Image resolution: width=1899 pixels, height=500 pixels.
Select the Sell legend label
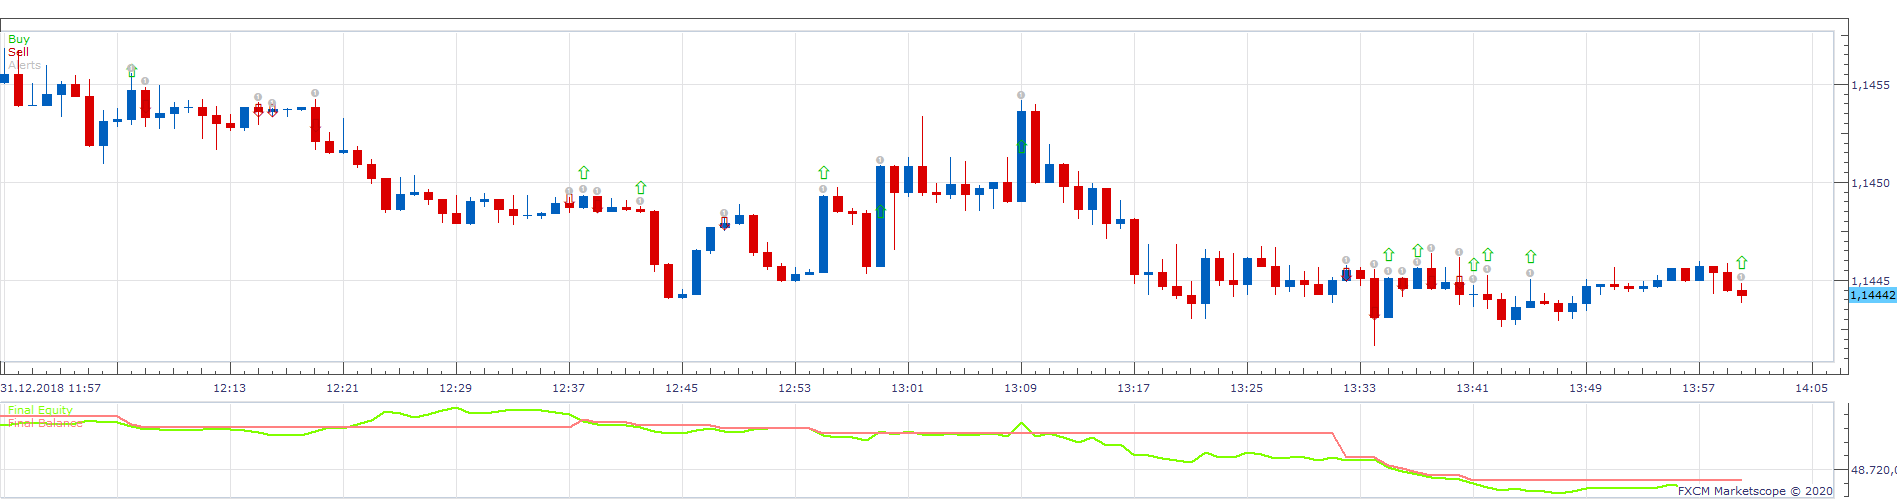(19, 52)
